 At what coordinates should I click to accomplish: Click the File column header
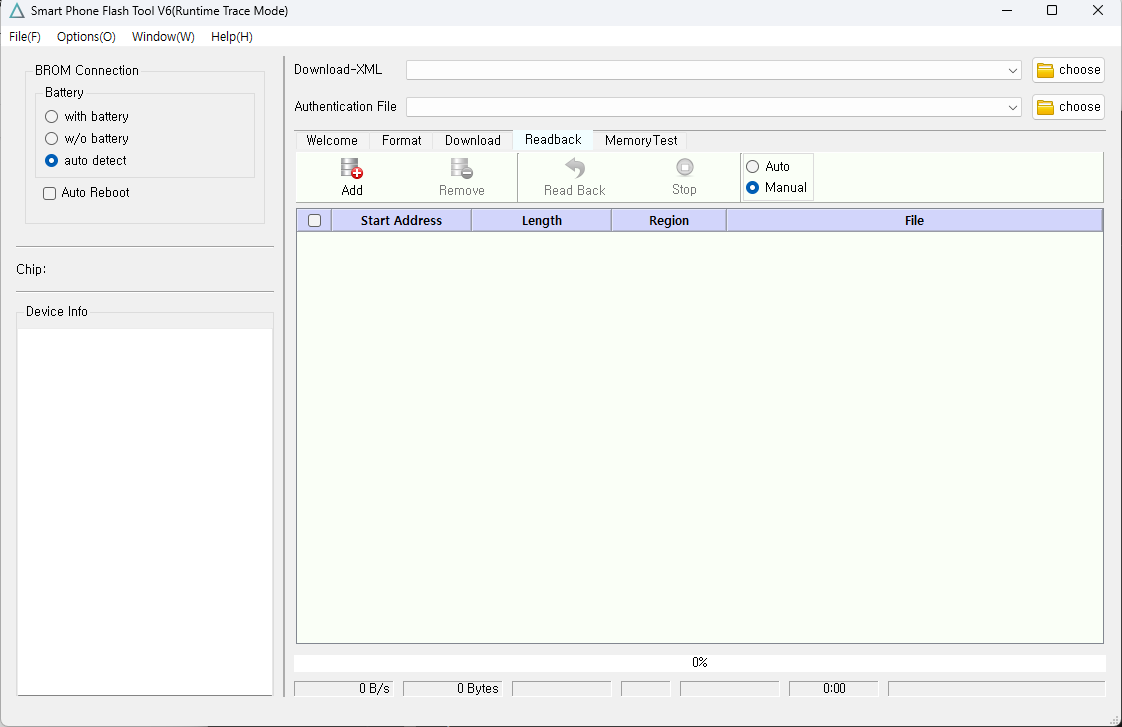[x=914, y=220]
